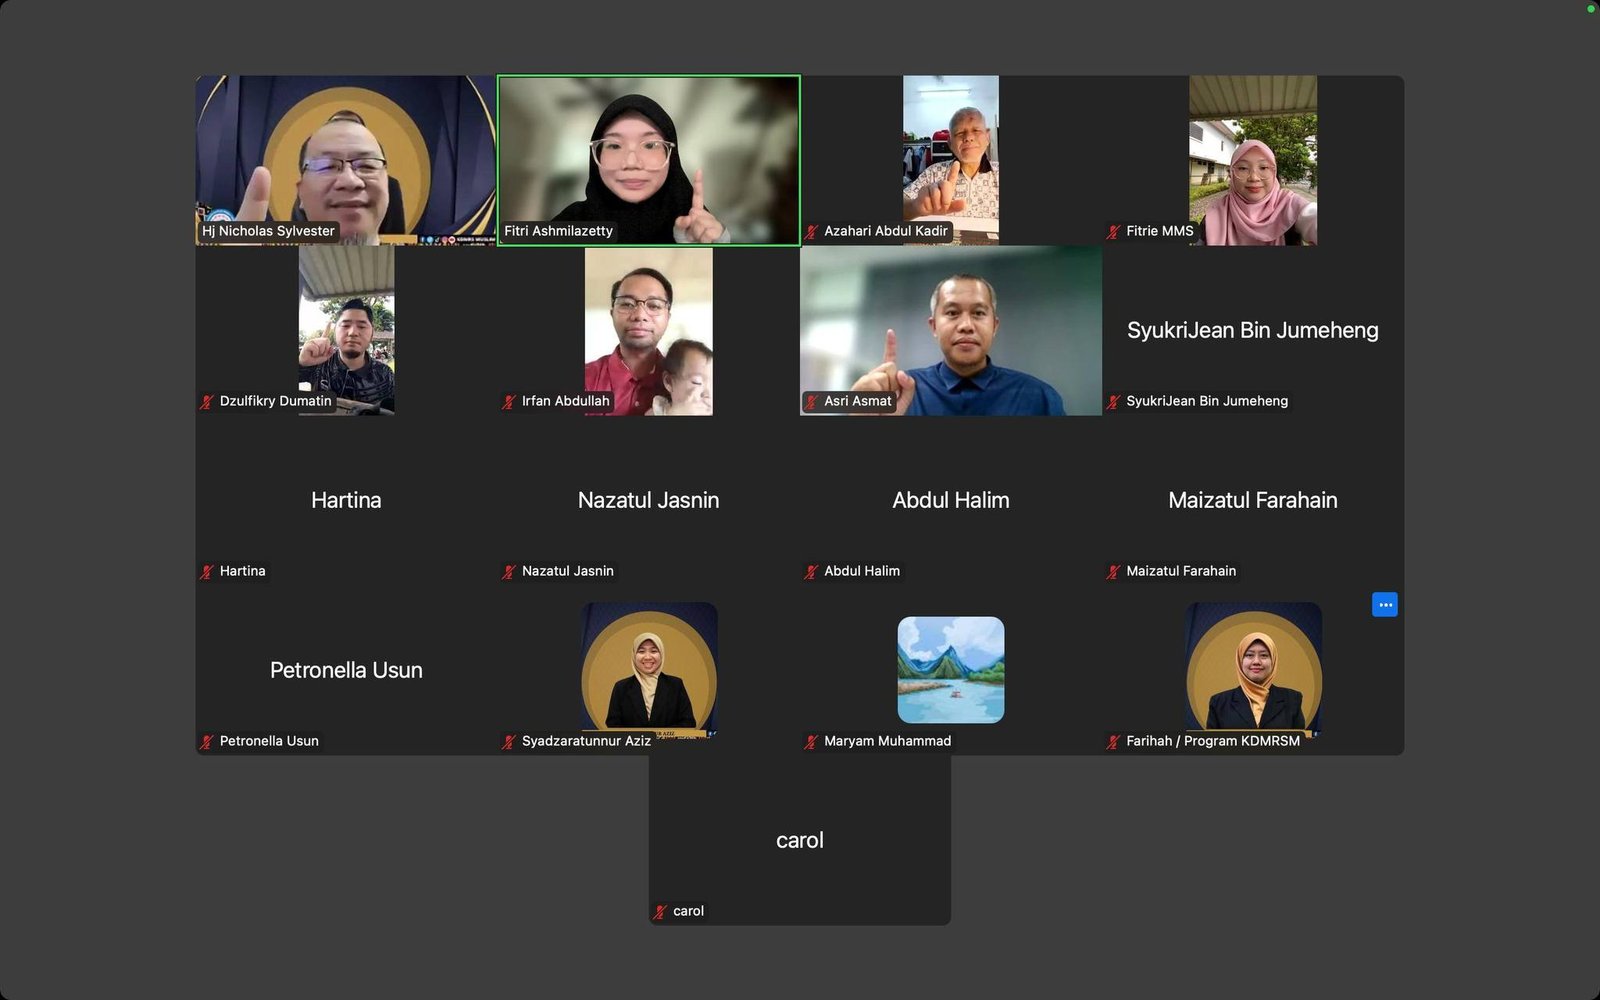Click muted mic icon next to Maizatul Farahain
The height and width of the screenshot is (1000, 1600).
pyautogui.click(x=1114, y=572)
